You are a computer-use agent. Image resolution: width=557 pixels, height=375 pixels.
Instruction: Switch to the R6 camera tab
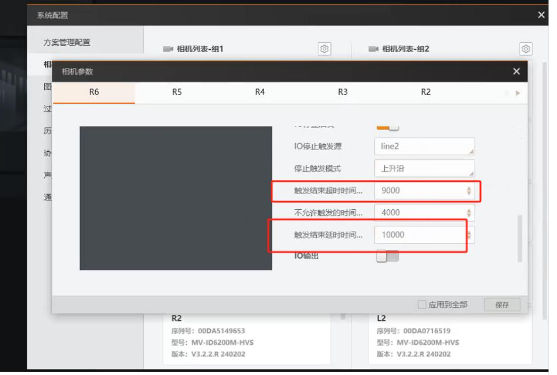[94, 92]
